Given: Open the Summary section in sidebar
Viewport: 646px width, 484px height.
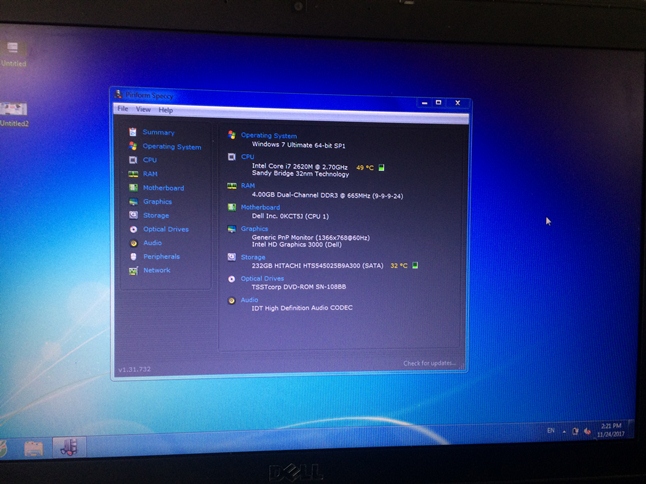Looking at the screenshot, I should (158, 132).
